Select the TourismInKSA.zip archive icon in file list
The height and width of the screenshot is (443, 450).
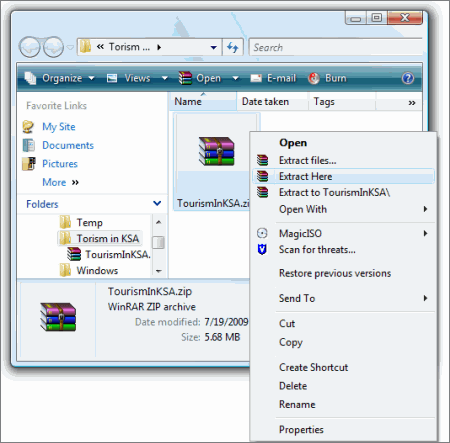point(217,152)
